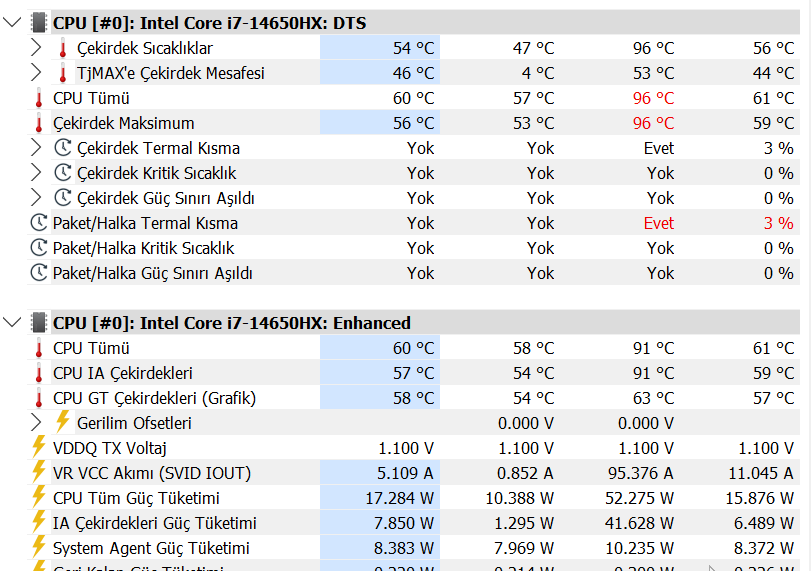The width and height of the screenshot is (811, 571).
Task: Click the 8.383 W System Agent current value
Action: [x=403, y=548]
